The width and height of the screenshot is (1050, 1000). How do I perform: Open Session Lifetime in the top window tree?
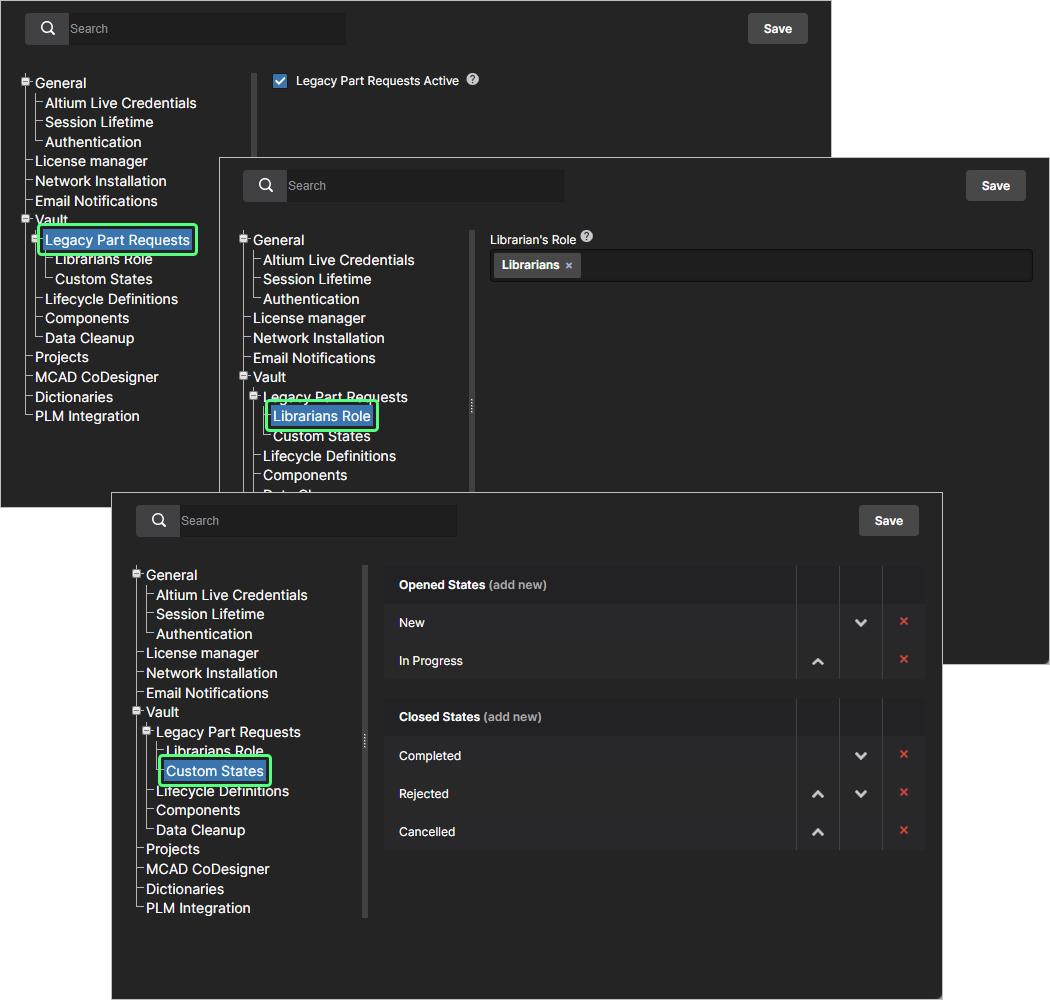(99, 122)
